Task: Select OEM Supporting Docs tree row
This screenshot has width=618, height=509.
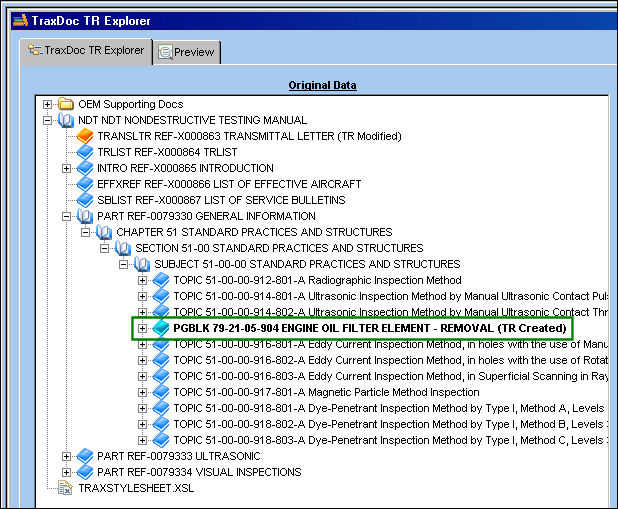Action: (131, 104)
